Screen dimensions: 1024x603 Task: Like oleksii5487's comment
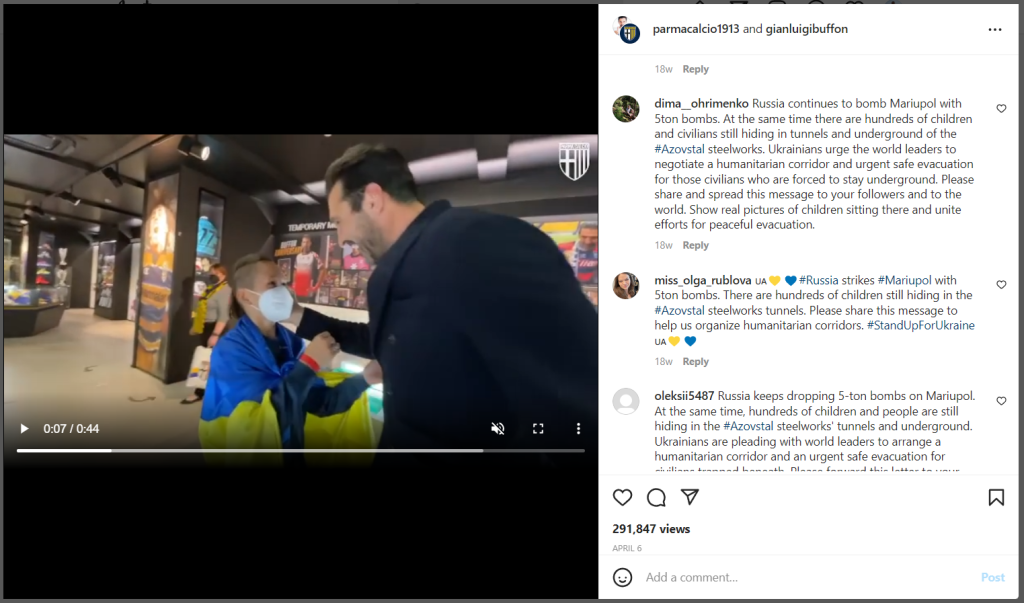pyautogui.click(x=1001, y=400)
